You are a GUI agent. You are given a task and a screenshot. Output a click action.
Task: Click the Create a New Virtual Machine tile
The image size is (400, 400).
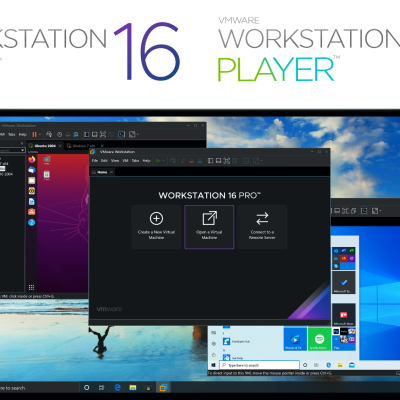156,227
